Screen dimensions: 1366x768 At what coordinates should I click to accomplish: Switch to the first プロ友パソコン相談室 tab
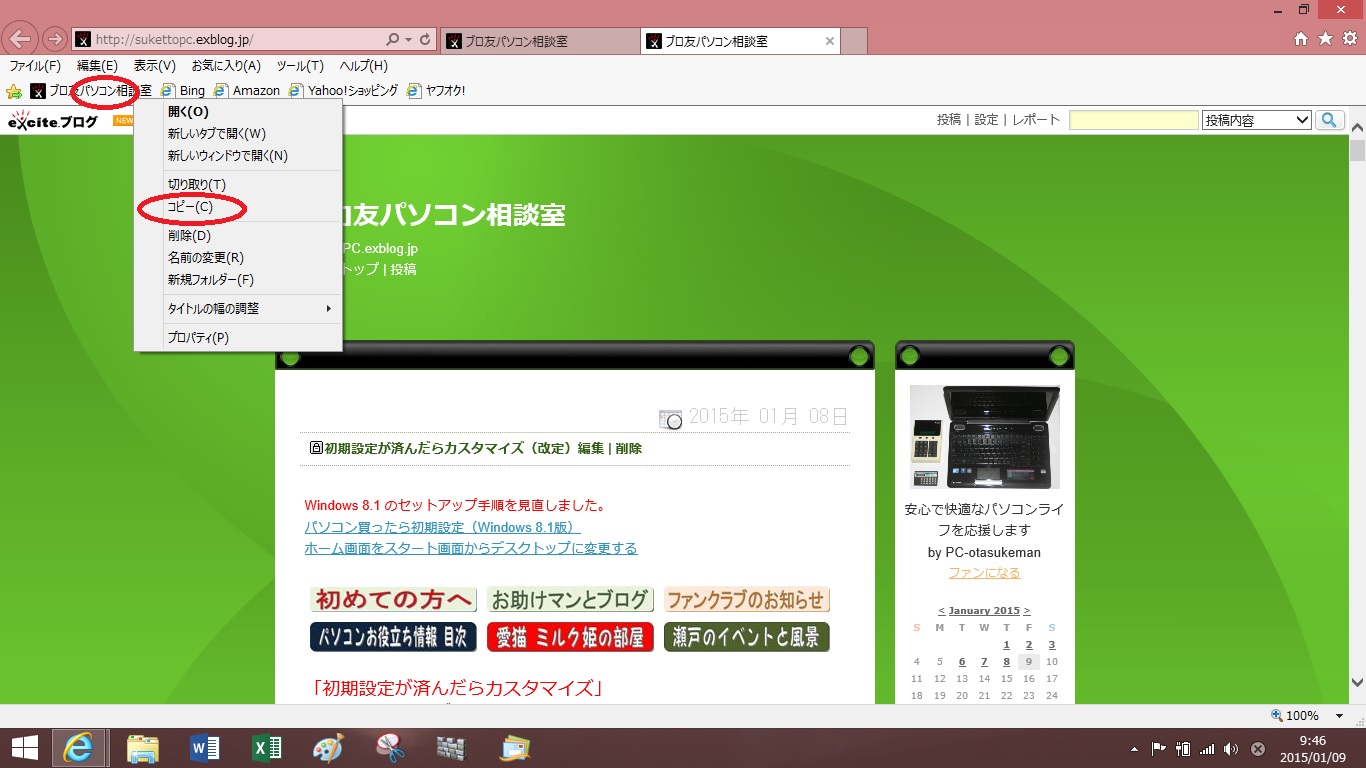(x=538, y=41)
